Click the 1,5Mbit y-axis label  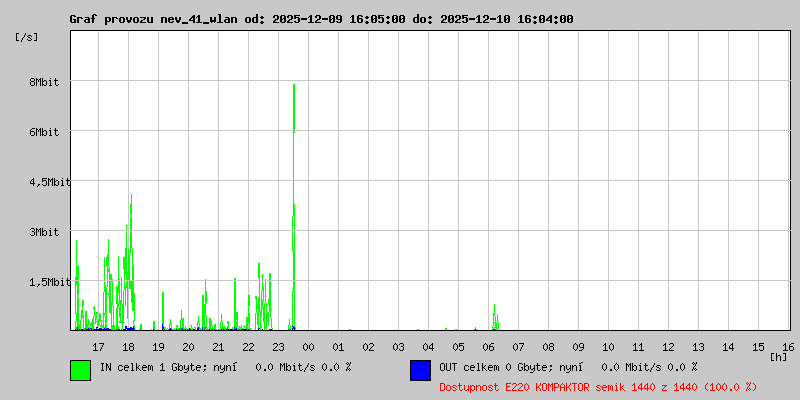coord(50,282)
